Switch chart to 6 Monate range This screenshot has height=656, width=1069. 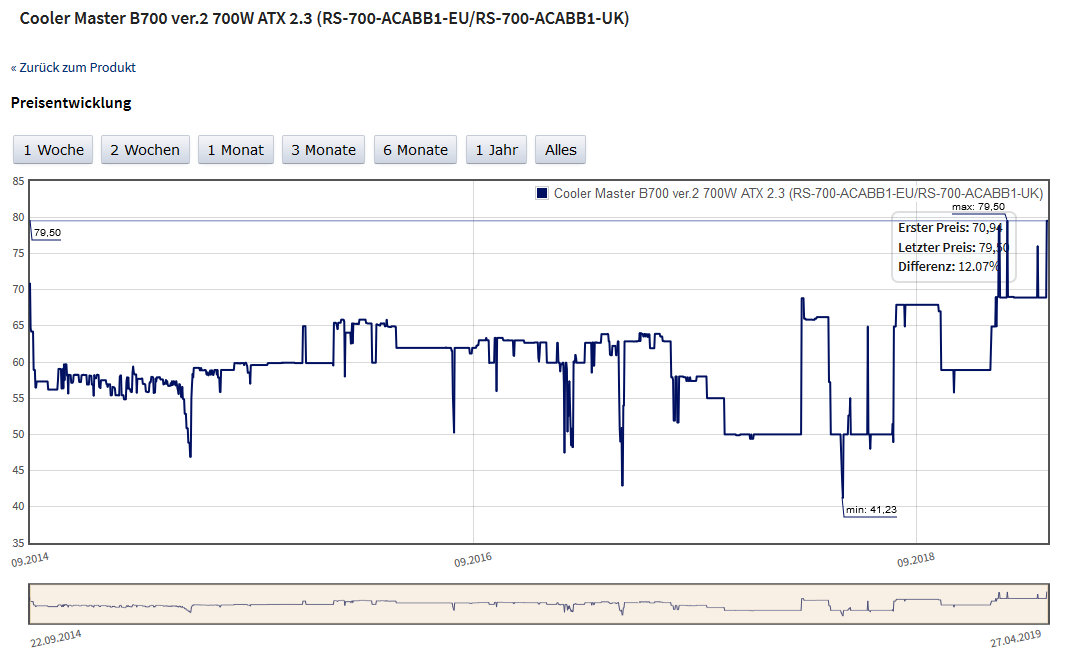point(415,150)
